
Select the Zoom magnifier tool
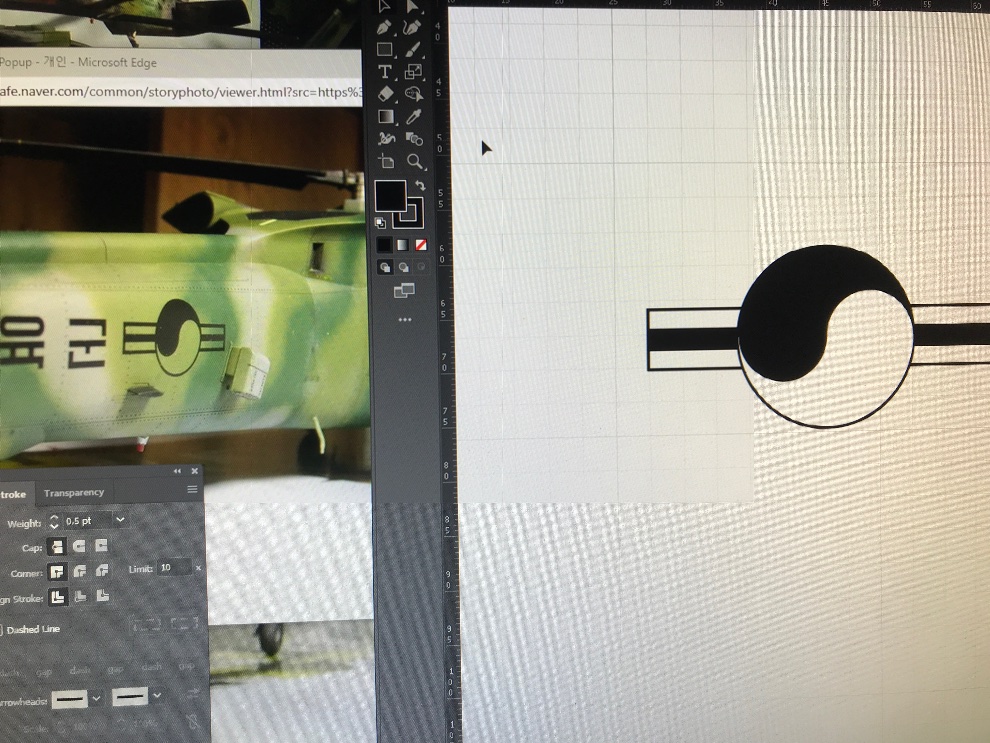[414, 161]
